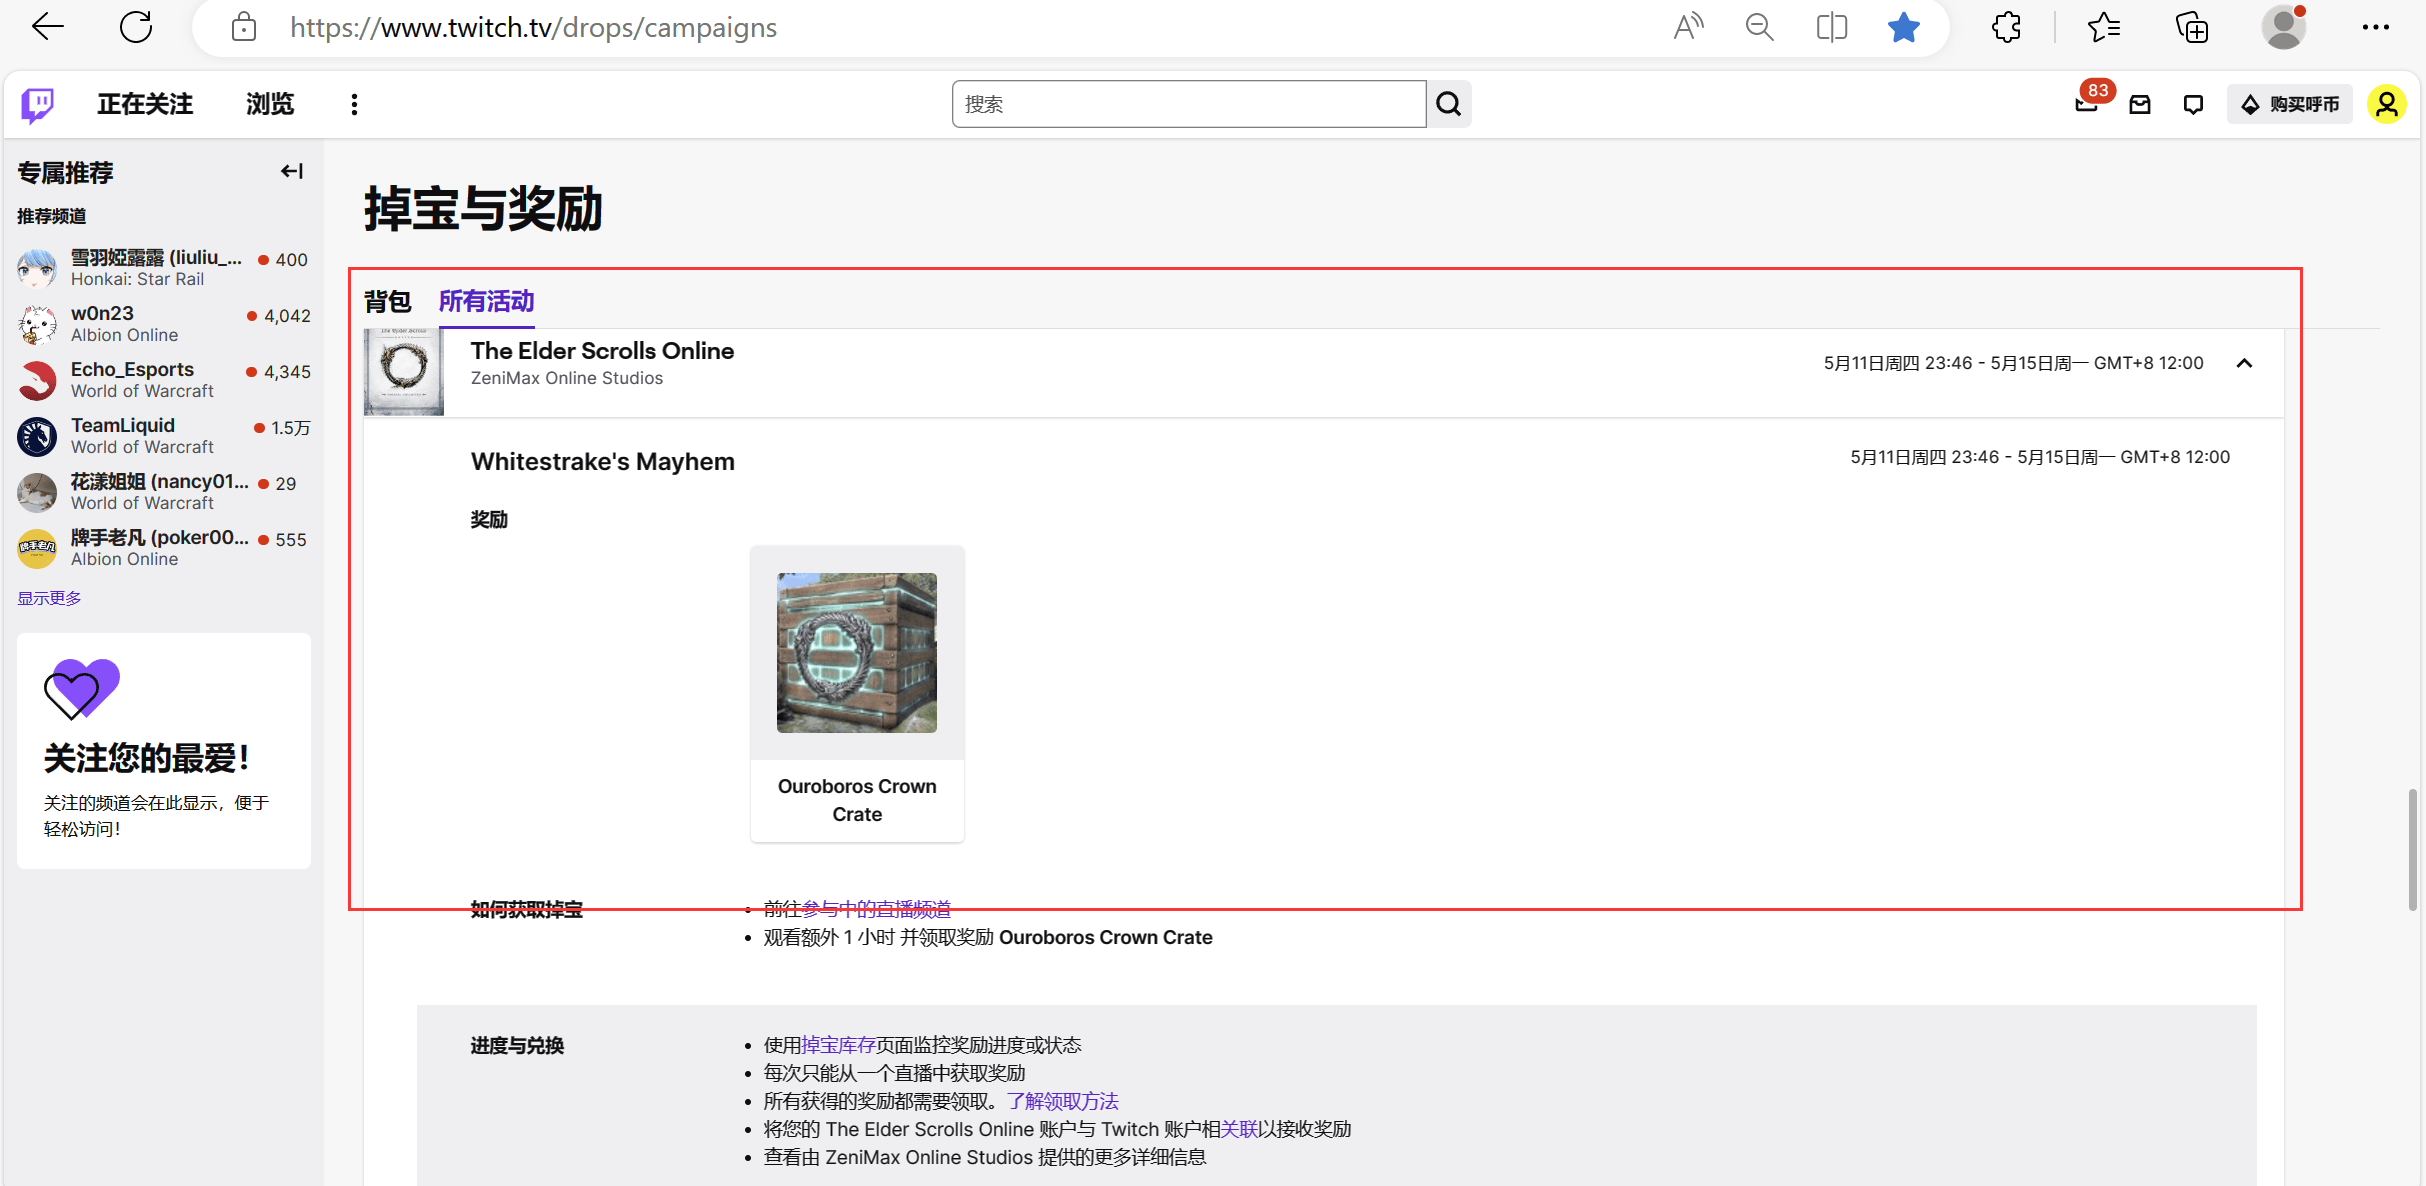This screenshot has width=2426, height=1186.
Task: Switch to the 背包 tab
Action: click(387, 301)
